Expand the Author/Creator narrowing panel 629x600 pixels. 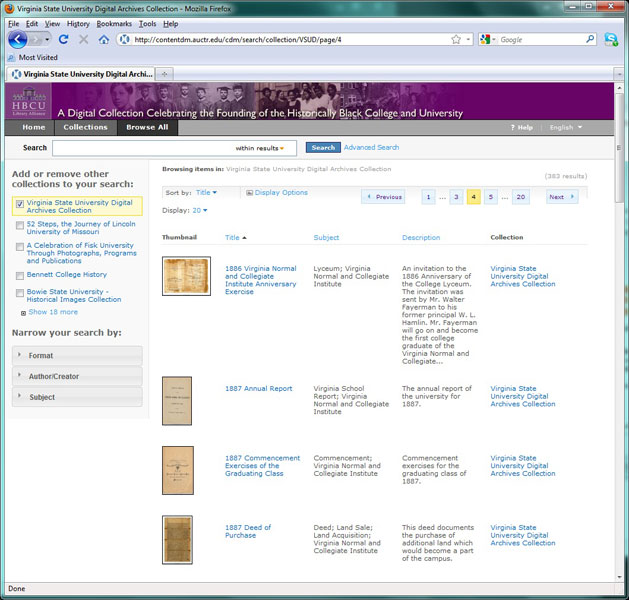click(77, 377)
